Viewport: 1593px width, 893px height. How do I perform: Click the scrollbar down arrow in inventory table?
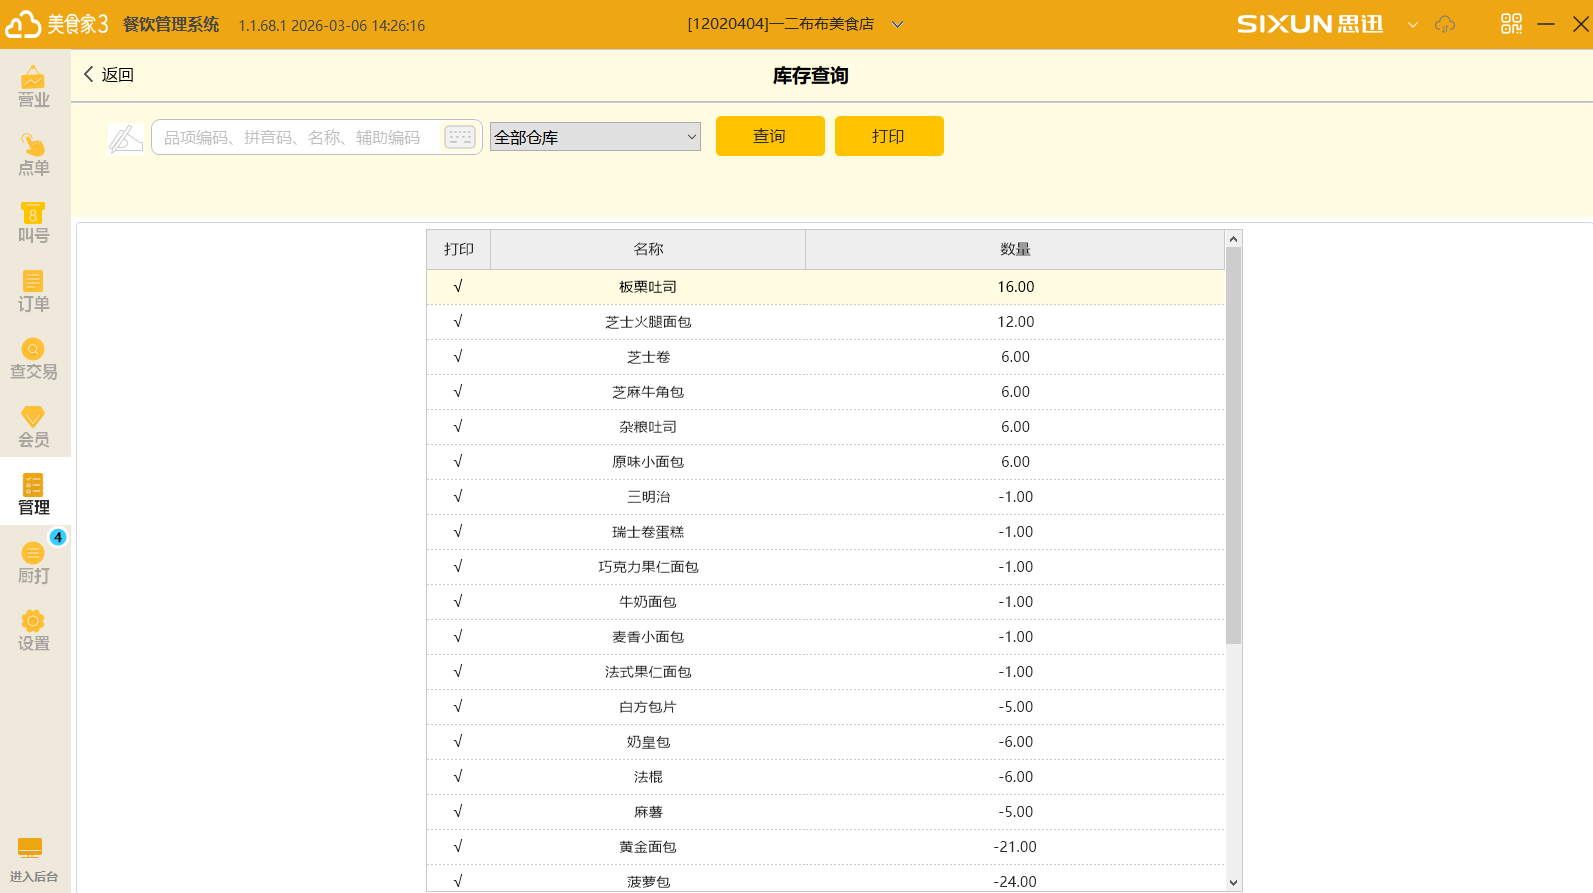coord(1233,882)
